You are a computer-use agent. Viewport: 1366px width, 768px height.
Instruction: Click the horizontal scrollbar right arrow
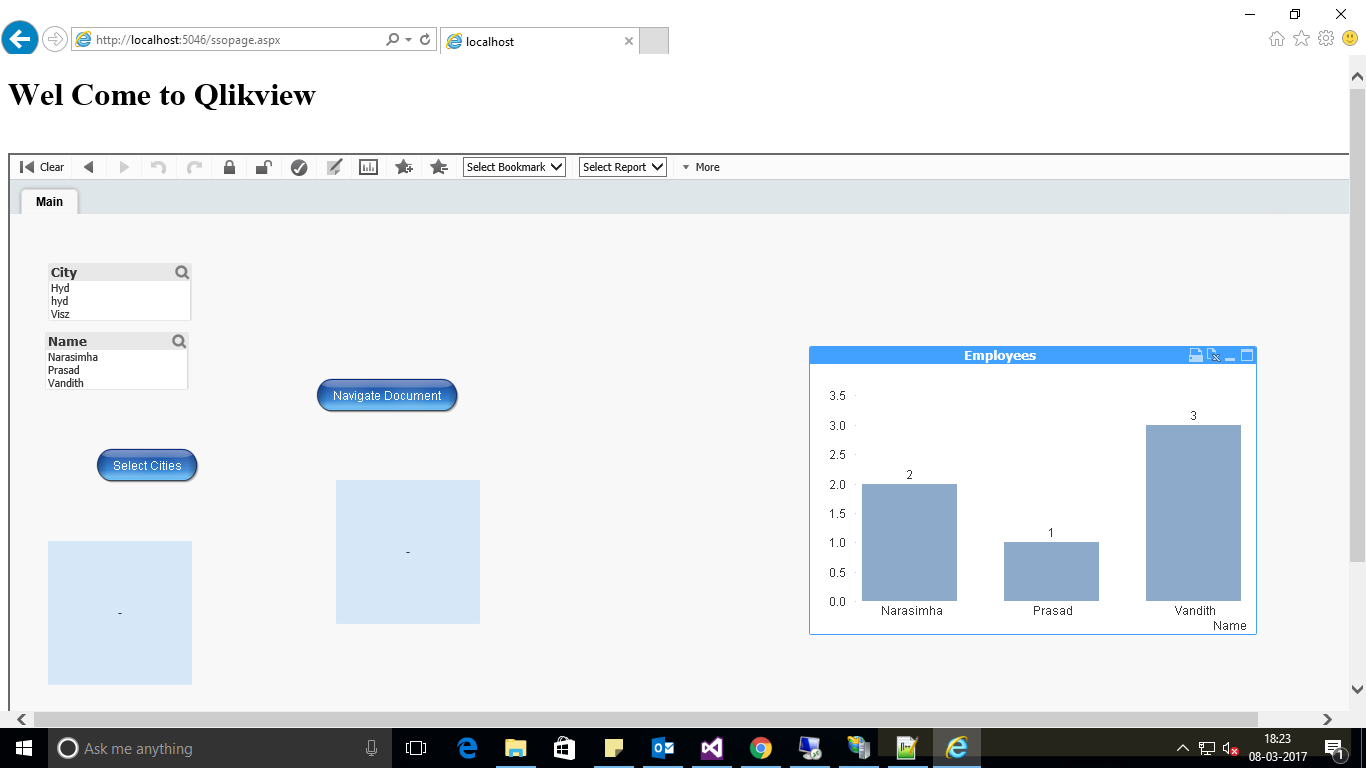1327,719
